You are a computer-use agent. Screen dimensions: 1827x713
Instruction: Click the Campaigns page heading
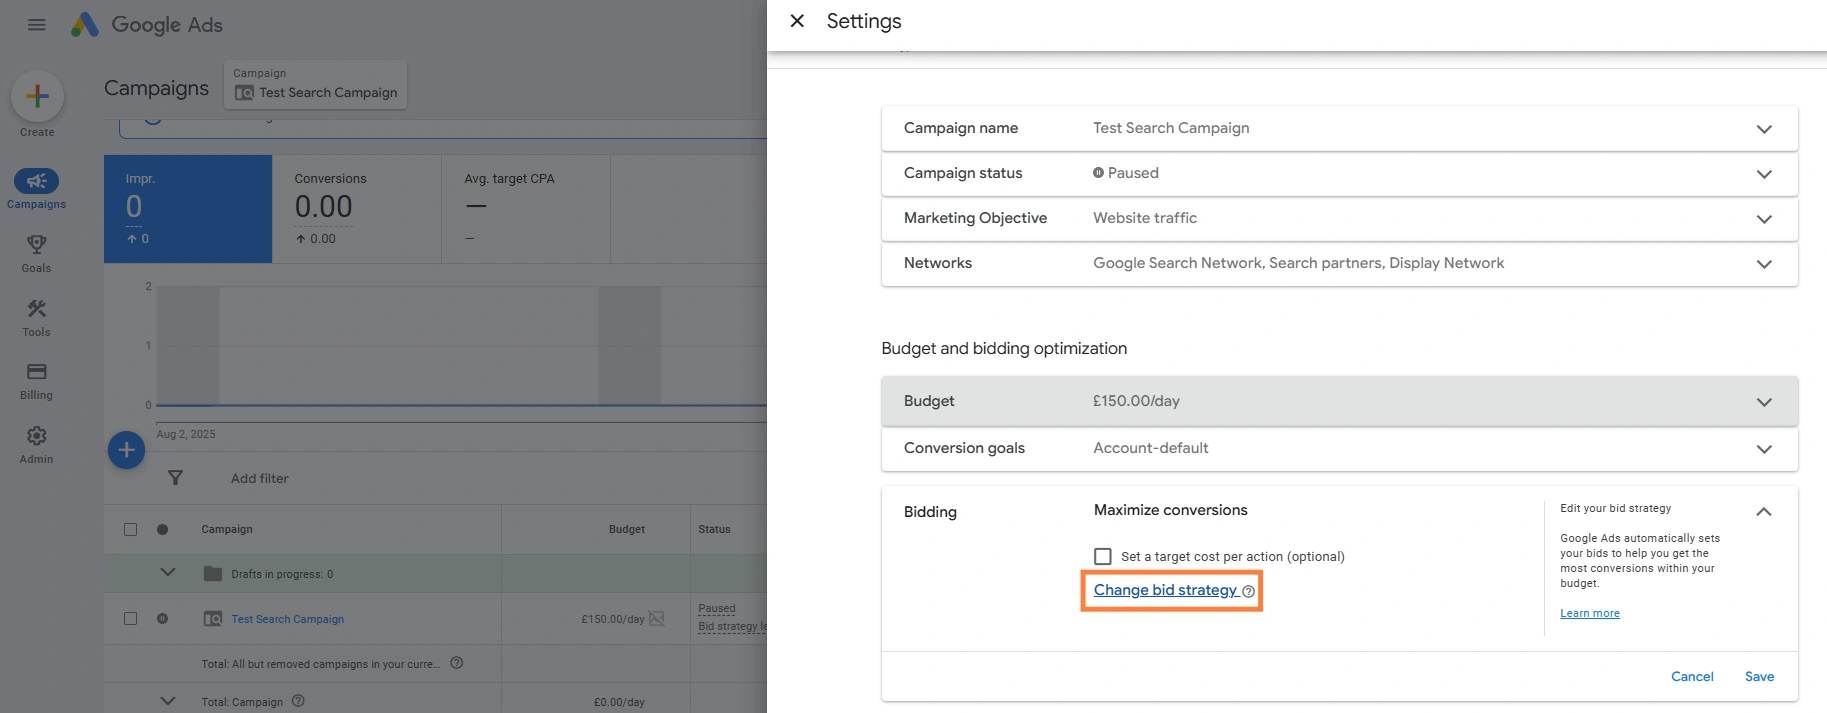click(x=156, y=88)
